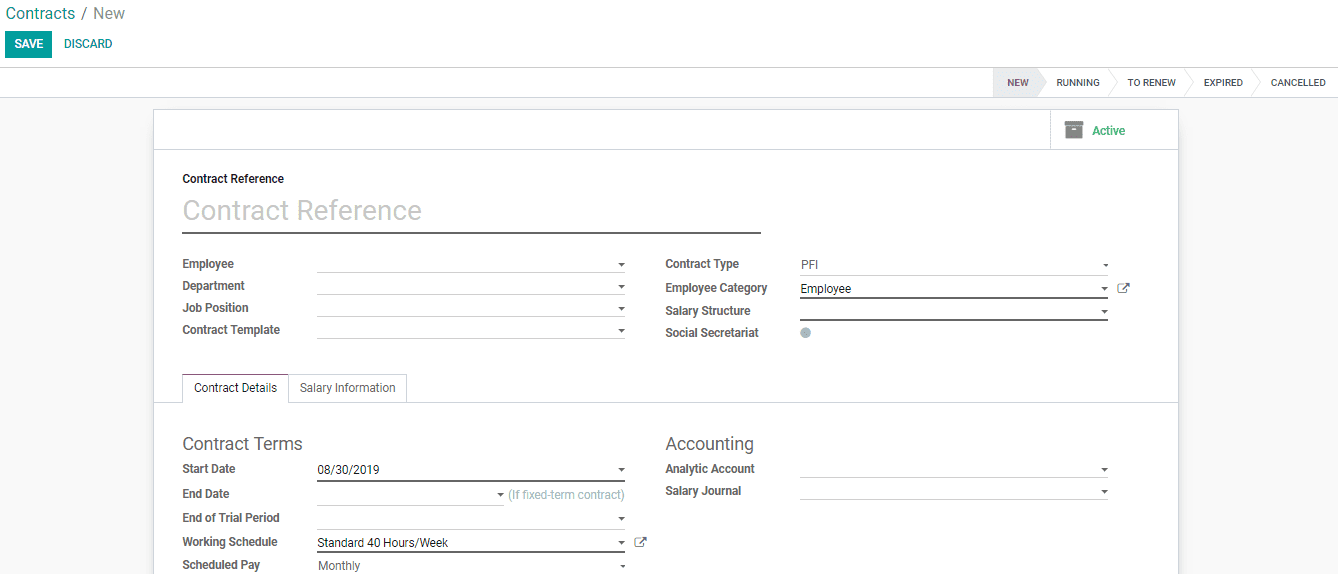
Task: Click the Contract Terms heading
Action: point(242,444)
